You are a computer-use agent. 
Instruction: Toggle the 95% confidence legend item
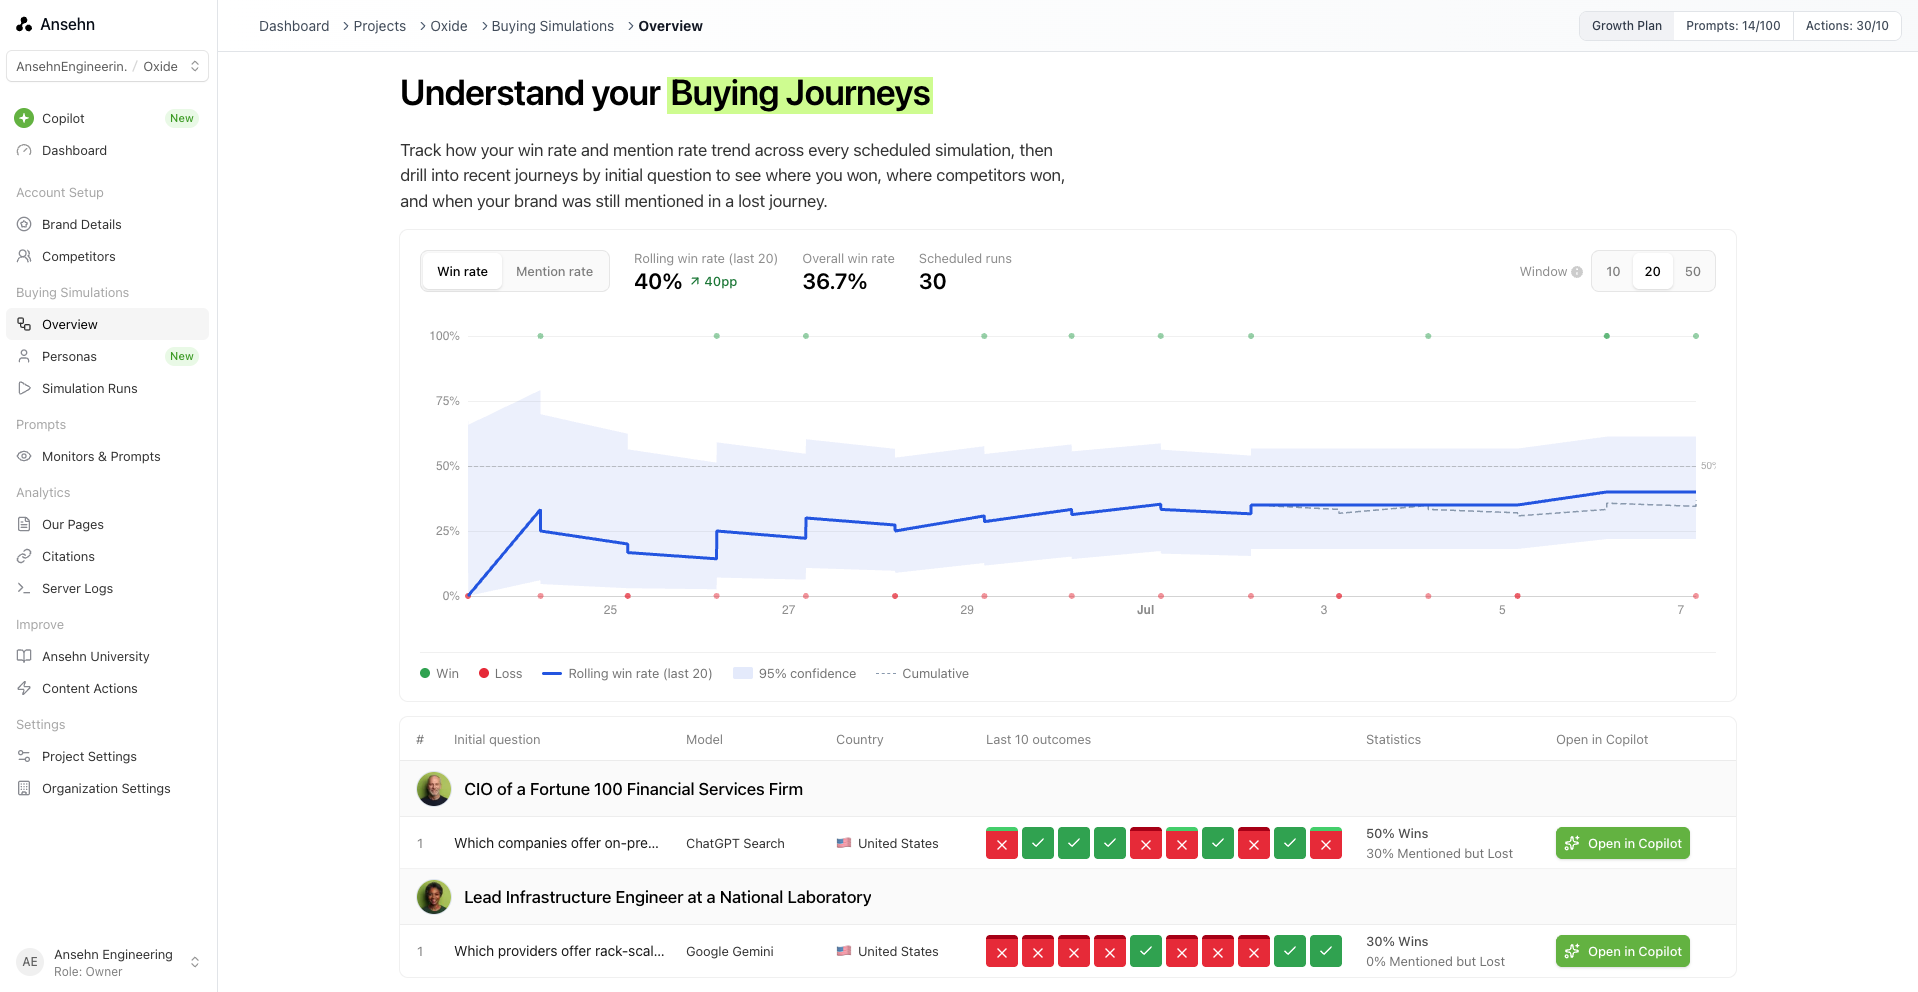coord(795,673)
